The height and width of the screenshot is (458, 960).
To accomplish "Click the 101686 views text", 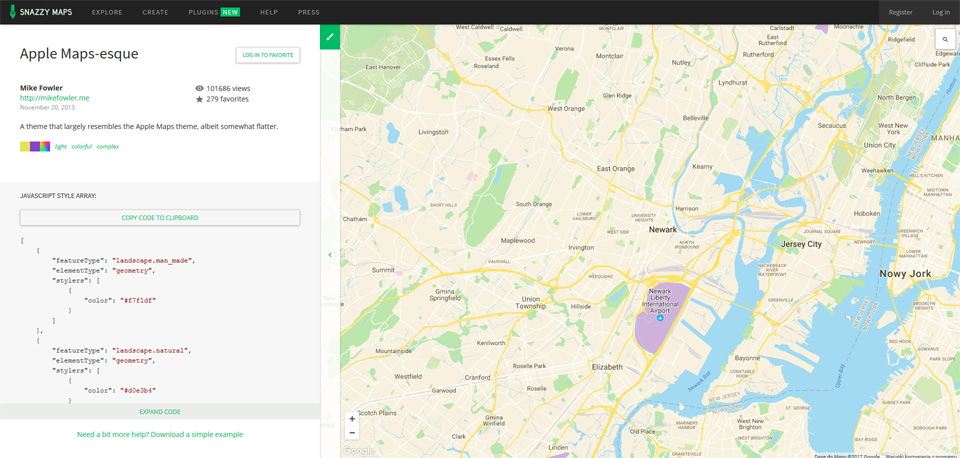I will coord(228,88).
